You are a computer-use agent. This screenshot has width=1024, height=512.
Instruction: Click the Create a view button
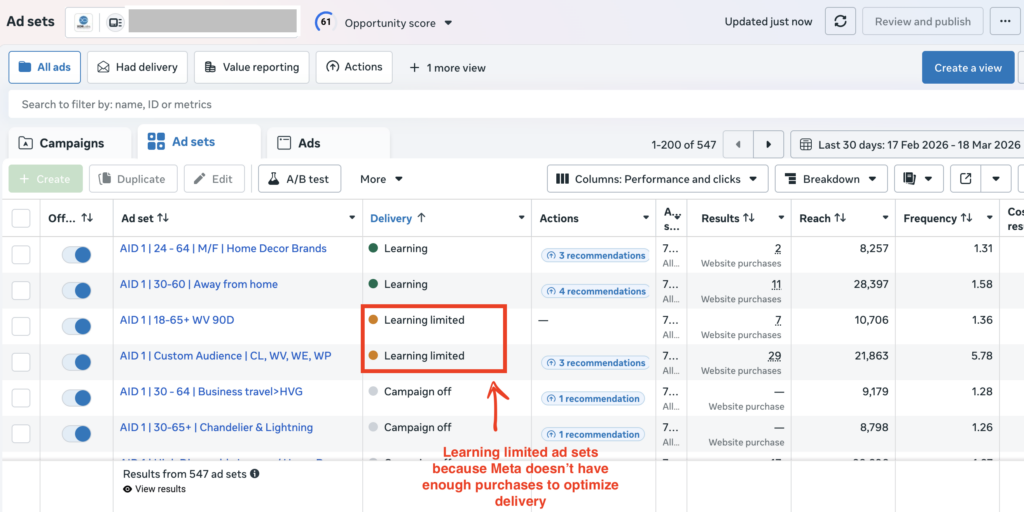(967, 68)
